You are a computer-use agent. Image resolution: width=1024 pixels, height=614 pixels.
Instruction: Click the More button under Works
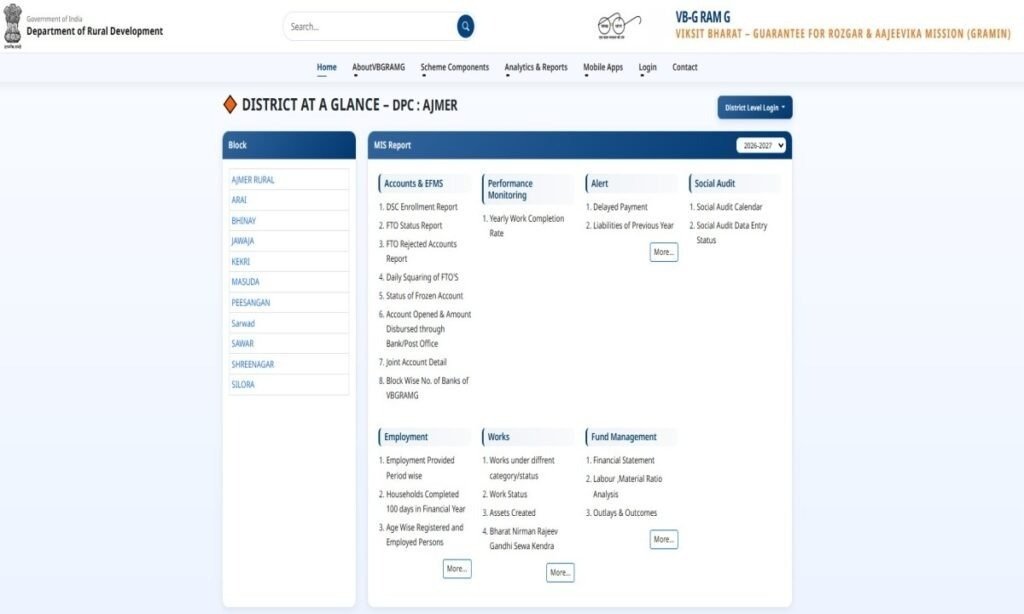pyautogui.click(x=560, y=573)
